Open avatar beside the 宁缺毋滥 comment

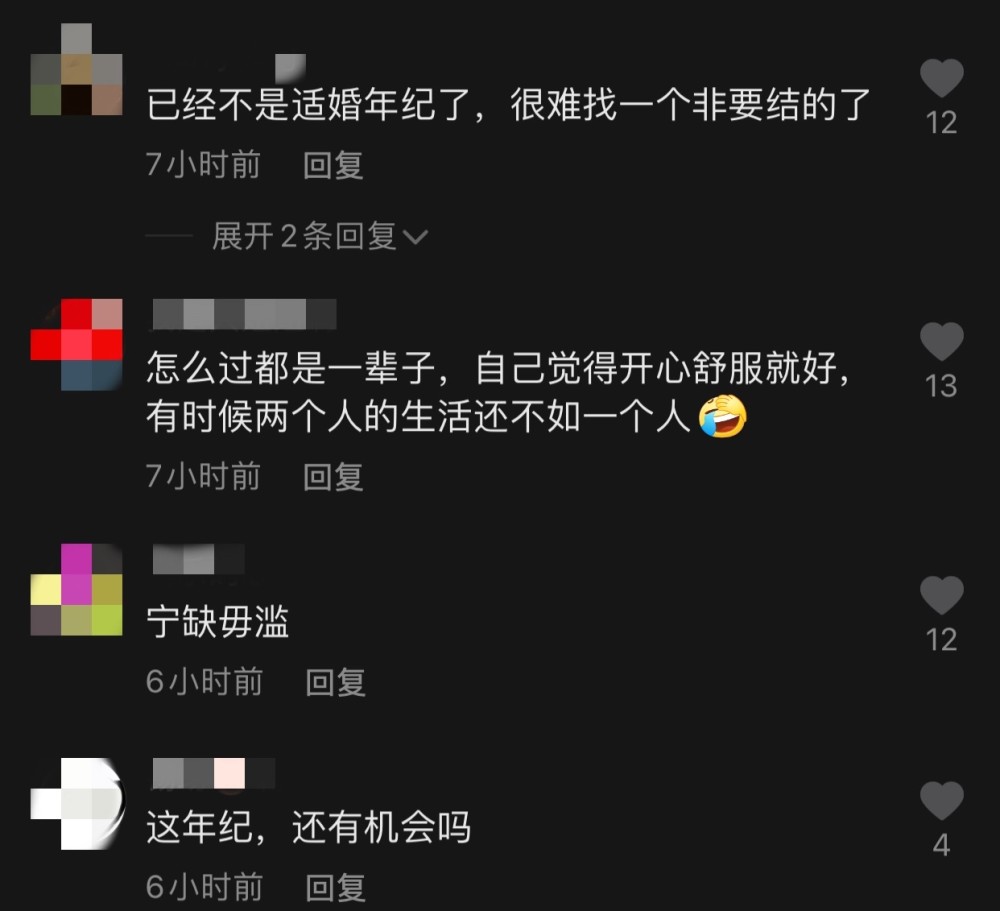(x=77, y=590)
